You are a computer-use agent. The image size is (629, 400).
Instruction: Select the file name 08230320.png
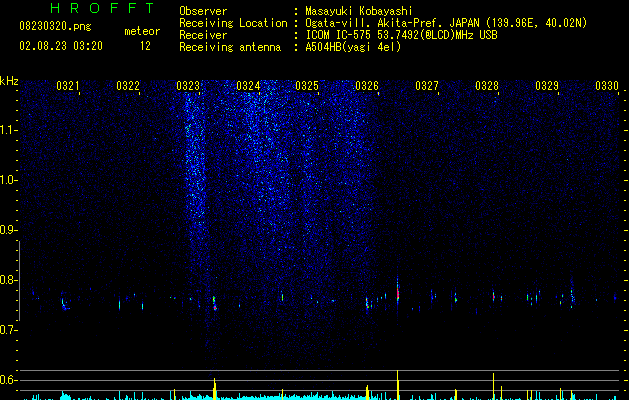tap(55, 26)
